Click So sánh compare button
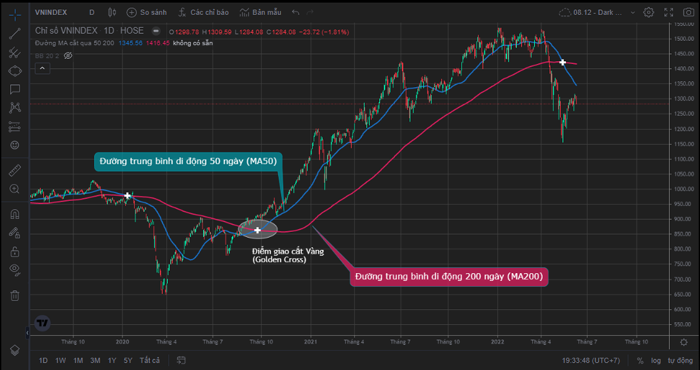The image size is (700, 370). click(147, 12)
